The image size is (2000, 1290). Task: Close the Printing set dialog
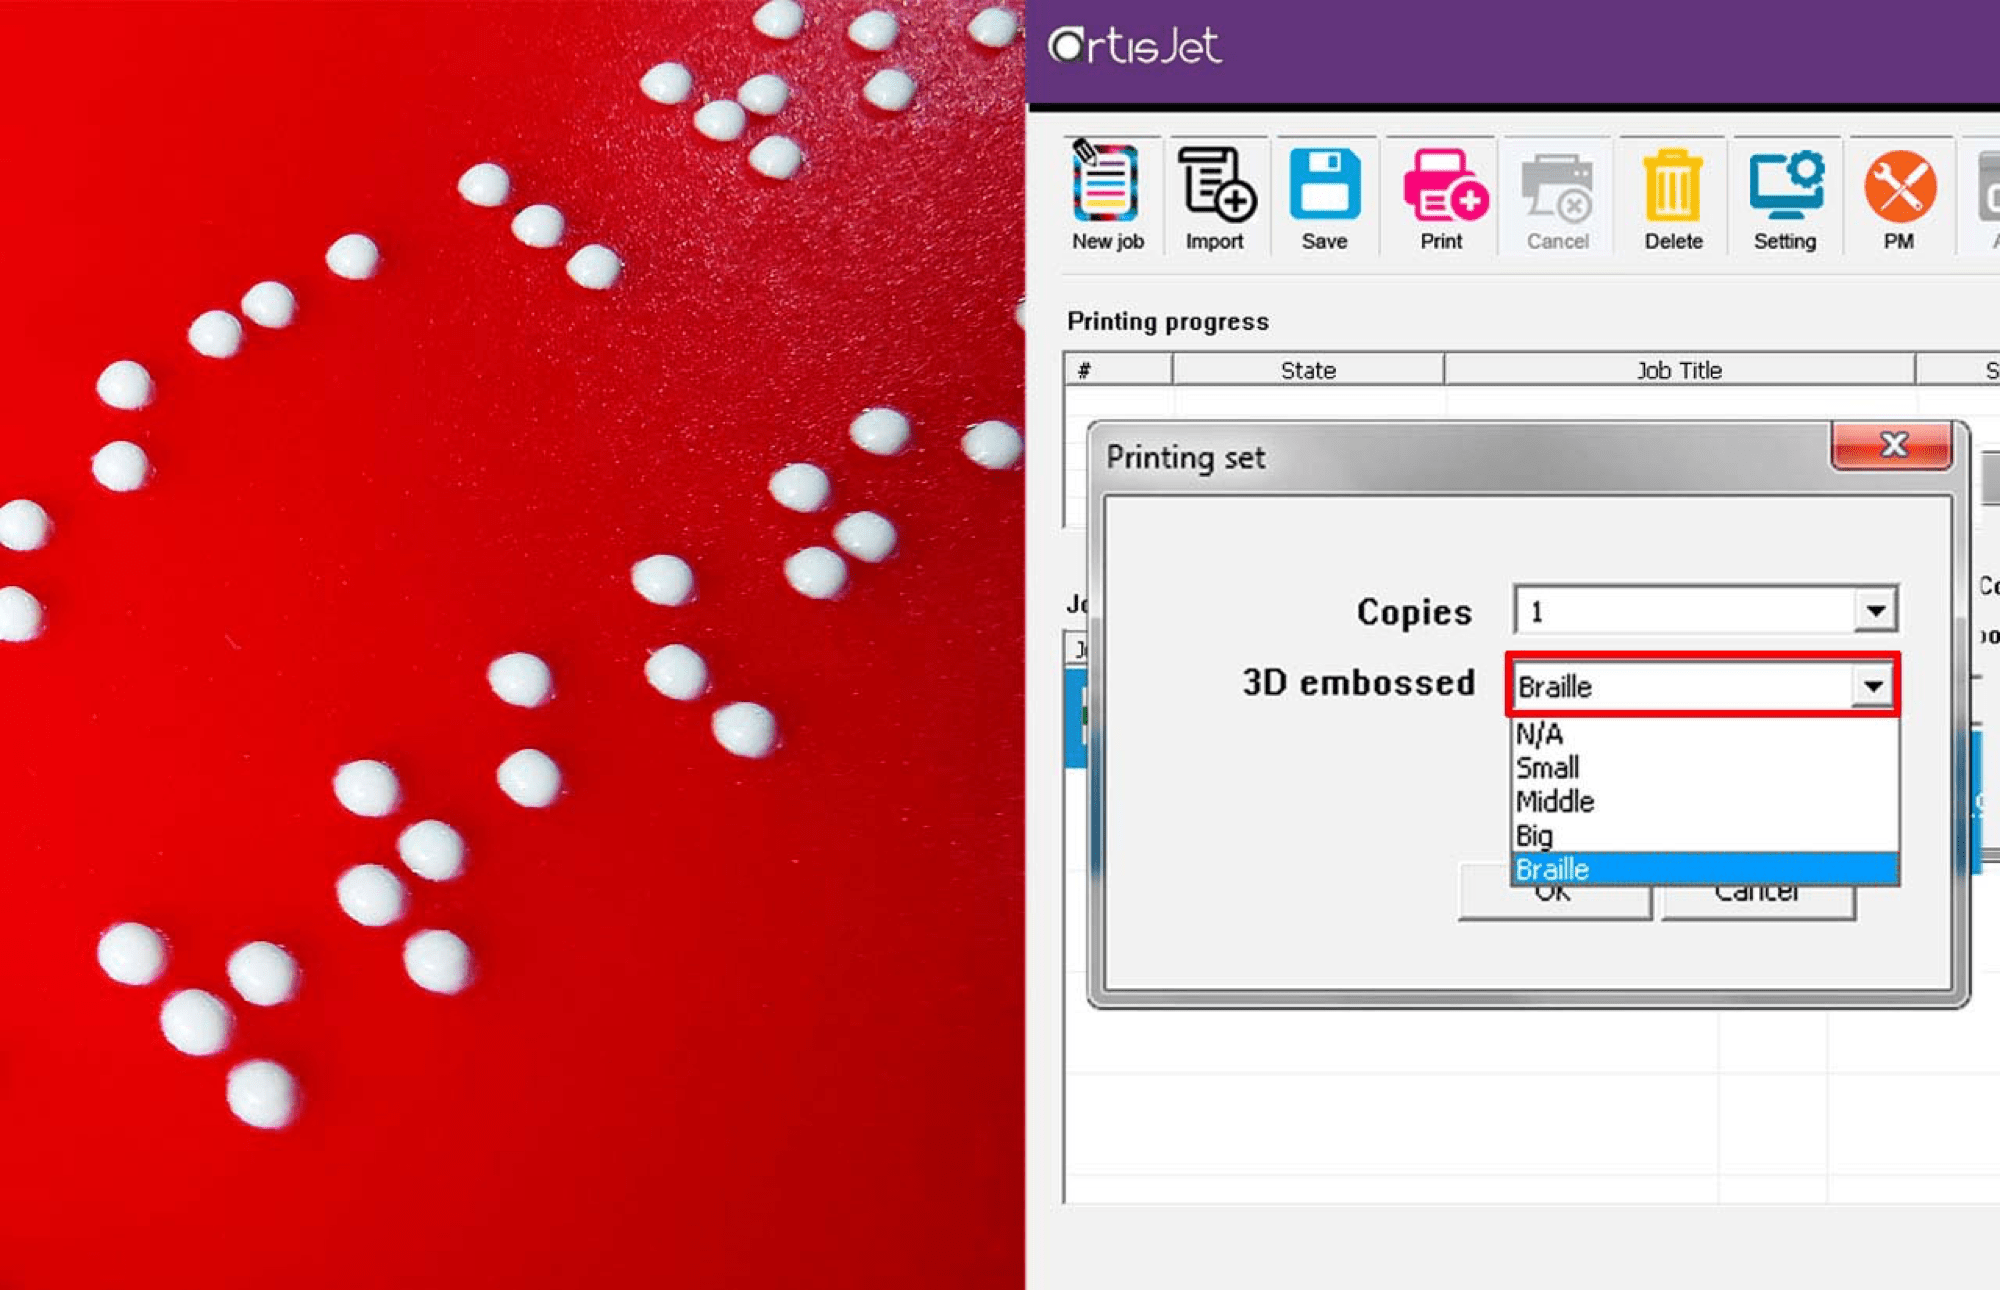[x=1892, y=446]
